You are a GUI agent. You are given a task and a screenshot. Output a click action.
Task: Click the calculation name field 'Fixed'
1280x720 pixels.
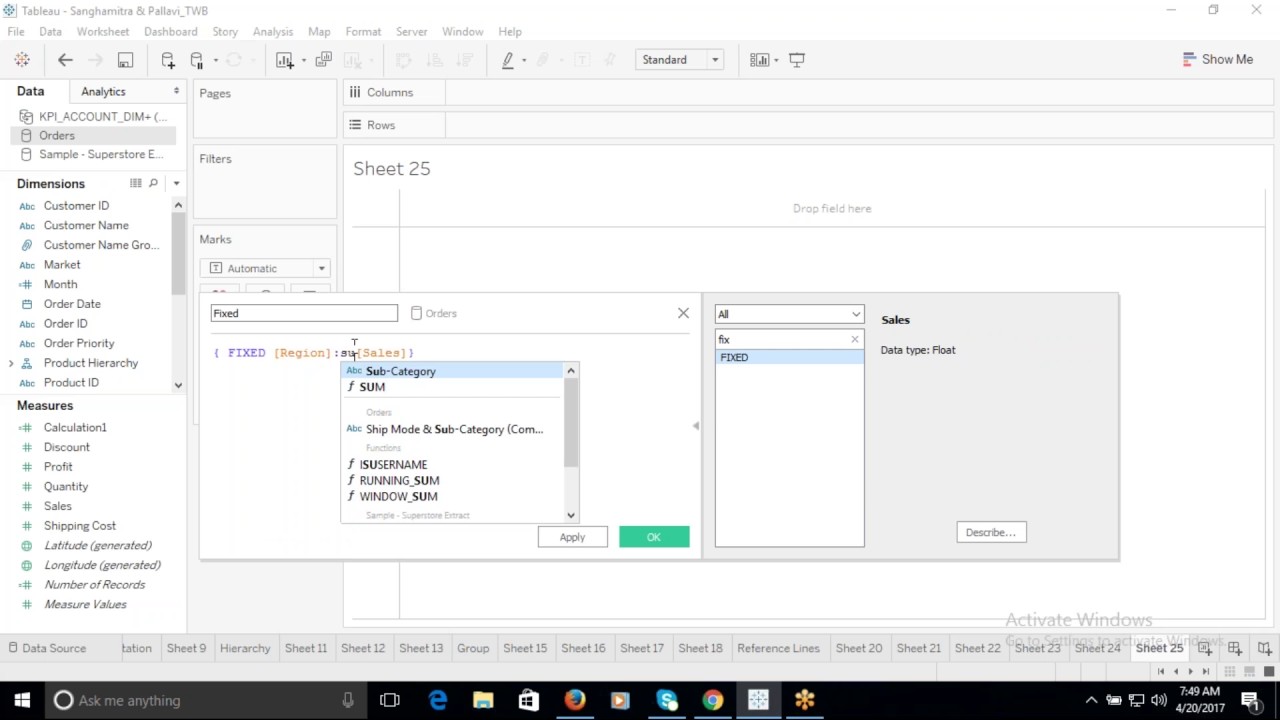(x=304, y=313)
